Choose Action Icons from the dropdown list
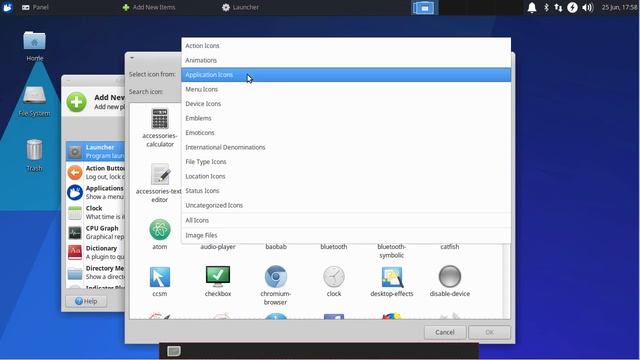This screenshot has width=640, height=360. pyautogui.click(x=346, y=46)
